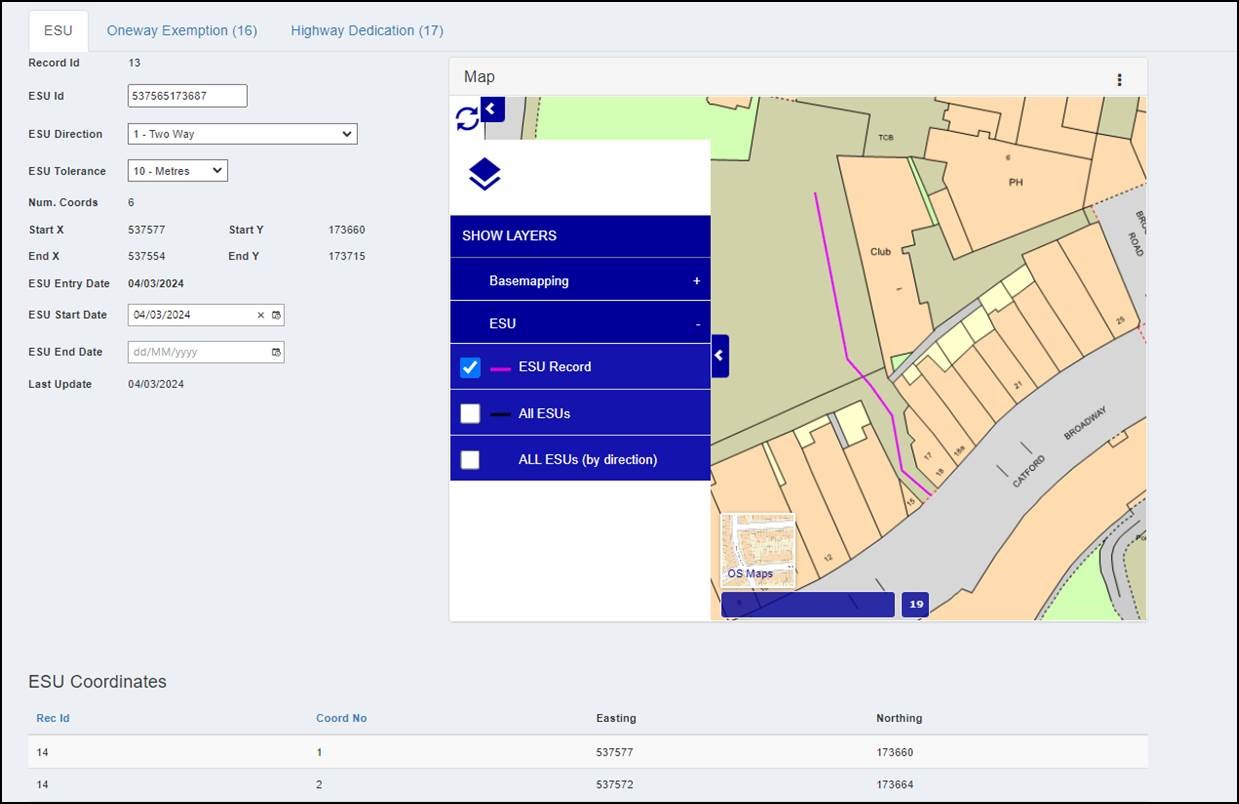Image resolution: width=1239 pixels, height=804 pixels.
Task: Click the SHOW LAYERS header
Action: (580, 236)
